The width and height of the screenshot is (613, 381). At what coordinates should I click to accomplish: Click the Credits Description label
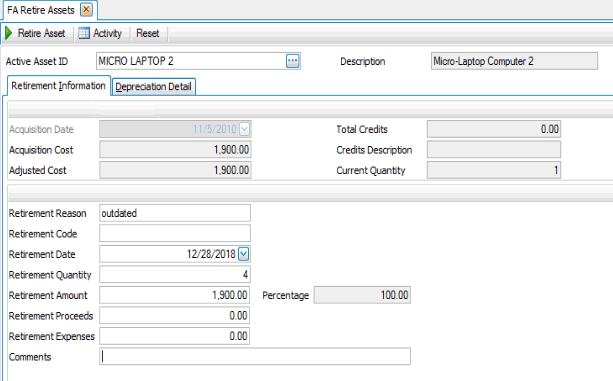(x=374, y=150)
